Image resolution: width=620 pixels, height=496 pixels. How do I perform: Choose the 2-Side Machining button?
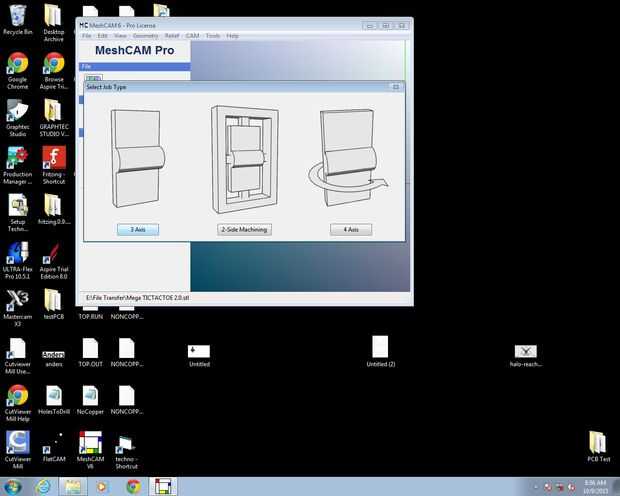coord(244,229)
